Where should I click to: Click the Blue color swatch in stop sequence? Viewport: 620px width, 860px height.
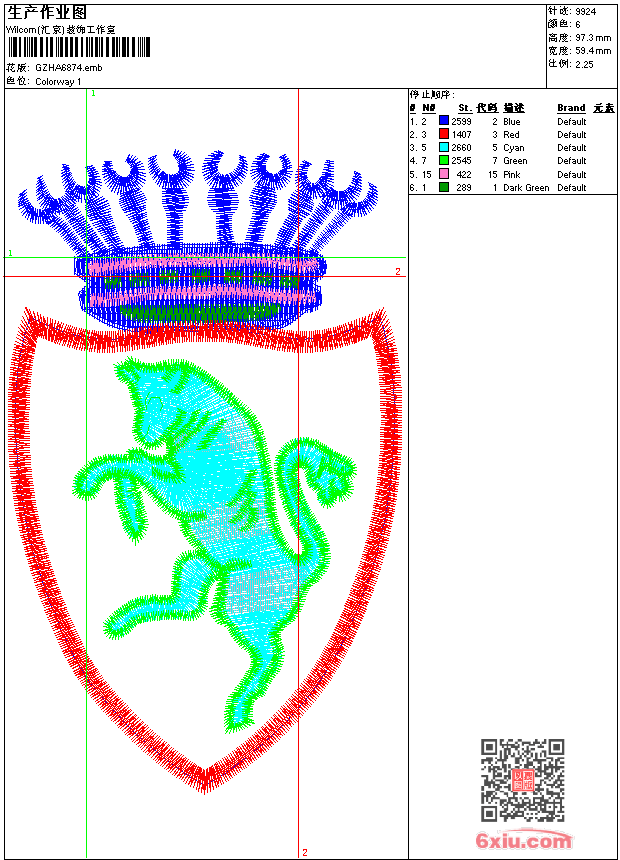click(x=444, y=121)
